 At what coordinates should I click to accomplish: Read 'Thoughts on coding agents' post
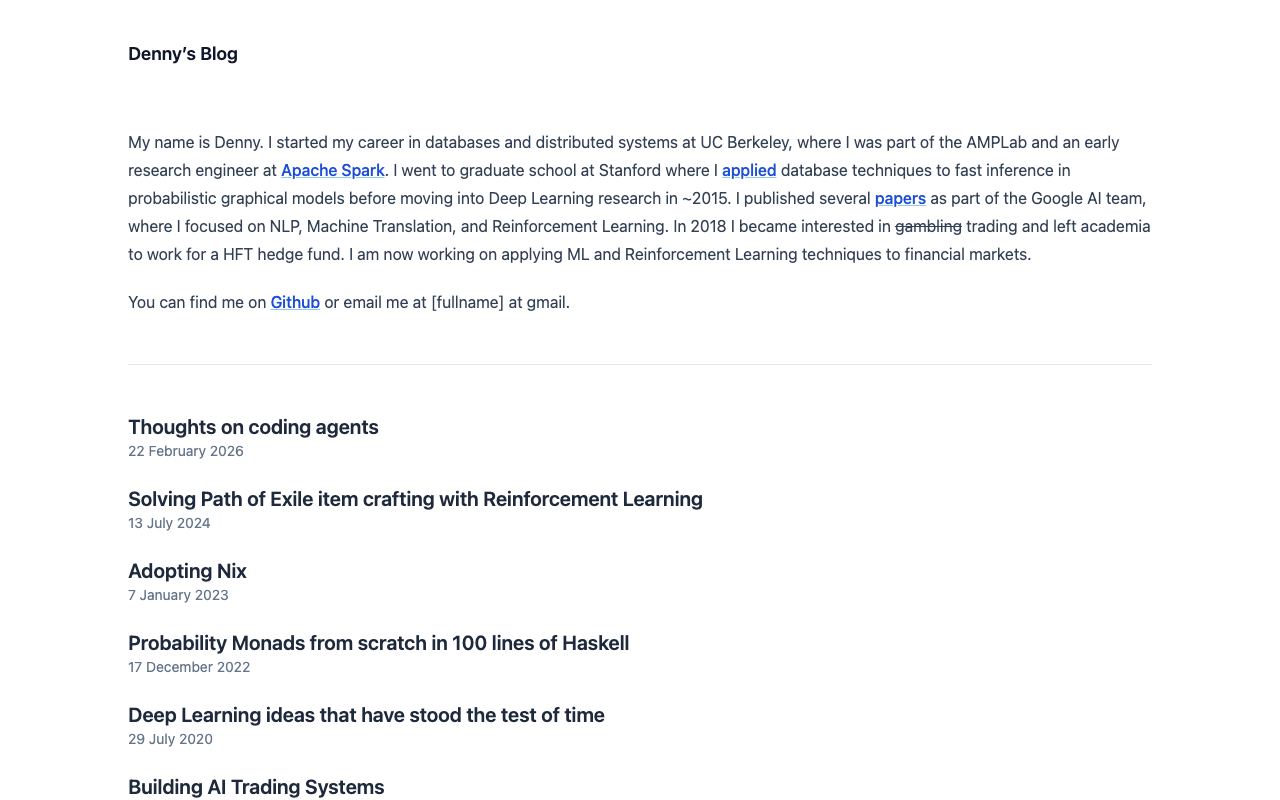(253, 427)
